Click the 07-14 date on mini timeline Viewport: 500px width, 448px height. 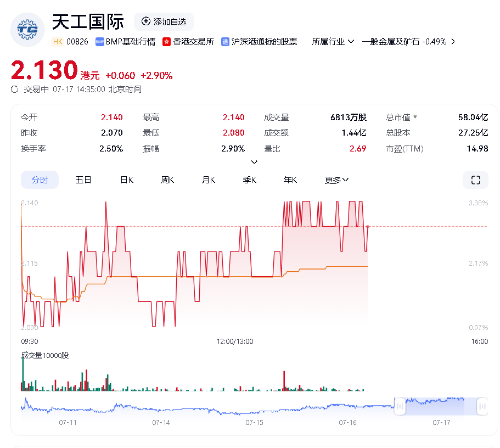pos(161,423)
